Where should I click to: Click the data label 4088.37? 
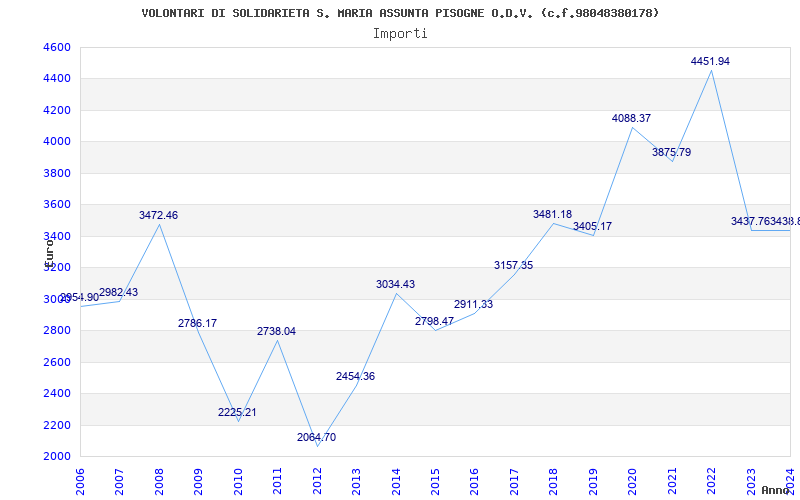[x=632, y=118]
